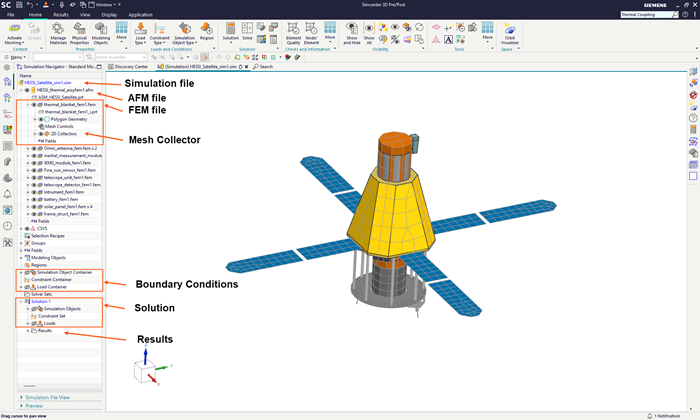Switch to the View ribbon tab
The width and height of the screenshot is (700, 420).
[85, 15]
